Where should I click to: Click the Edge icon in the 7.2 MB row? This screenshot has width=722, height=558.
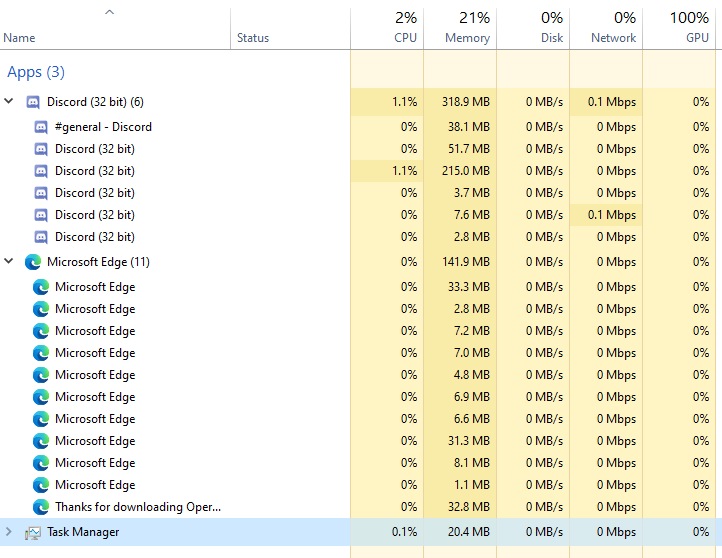[41, 331]
